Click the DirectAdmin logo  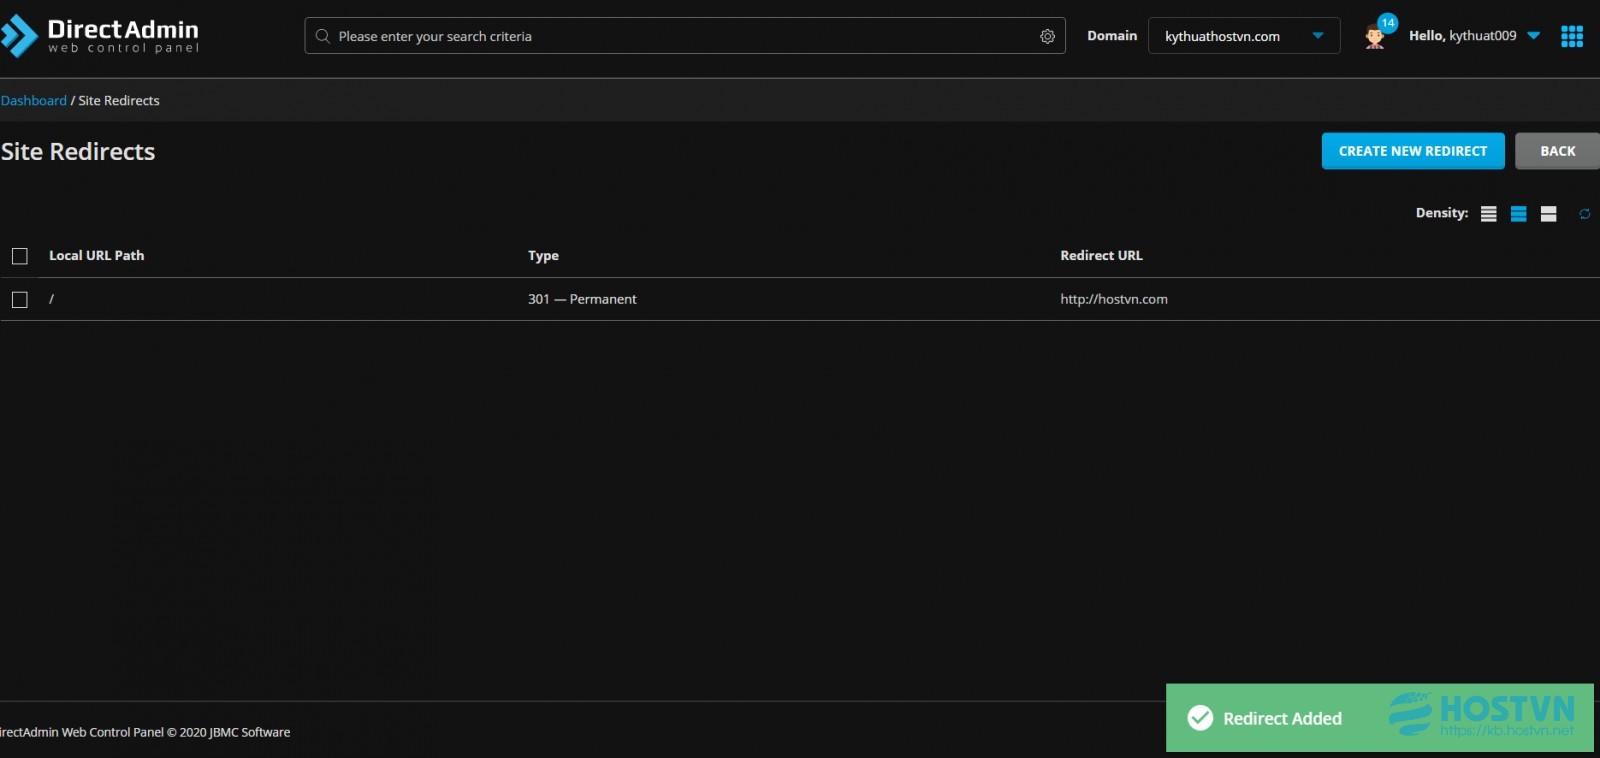100,36
